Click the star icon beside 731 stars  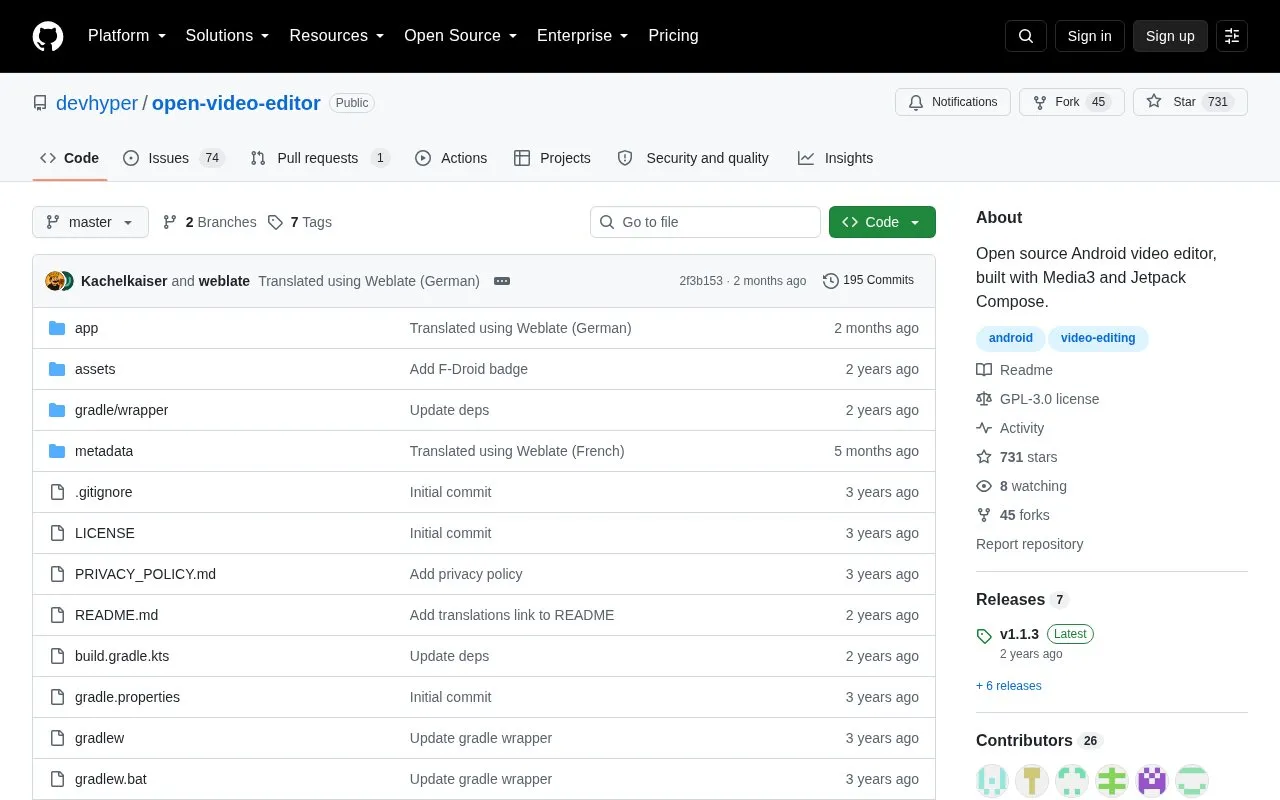coord(984,457)
